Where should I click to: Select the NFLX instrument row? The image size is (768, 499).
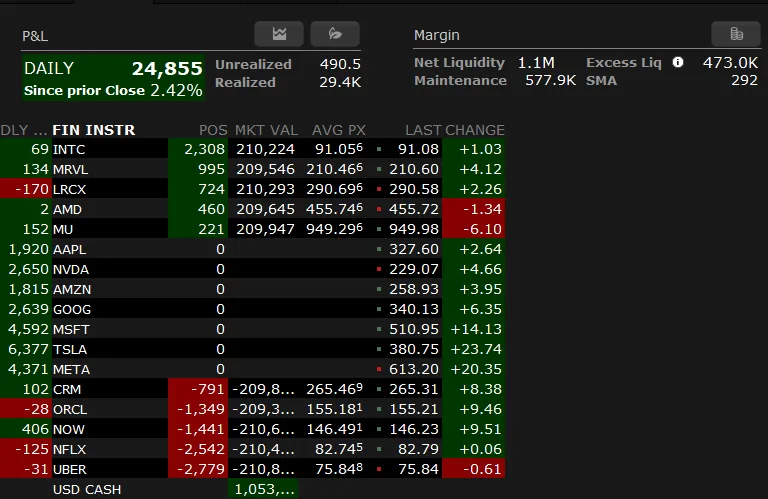pos(252,449)
